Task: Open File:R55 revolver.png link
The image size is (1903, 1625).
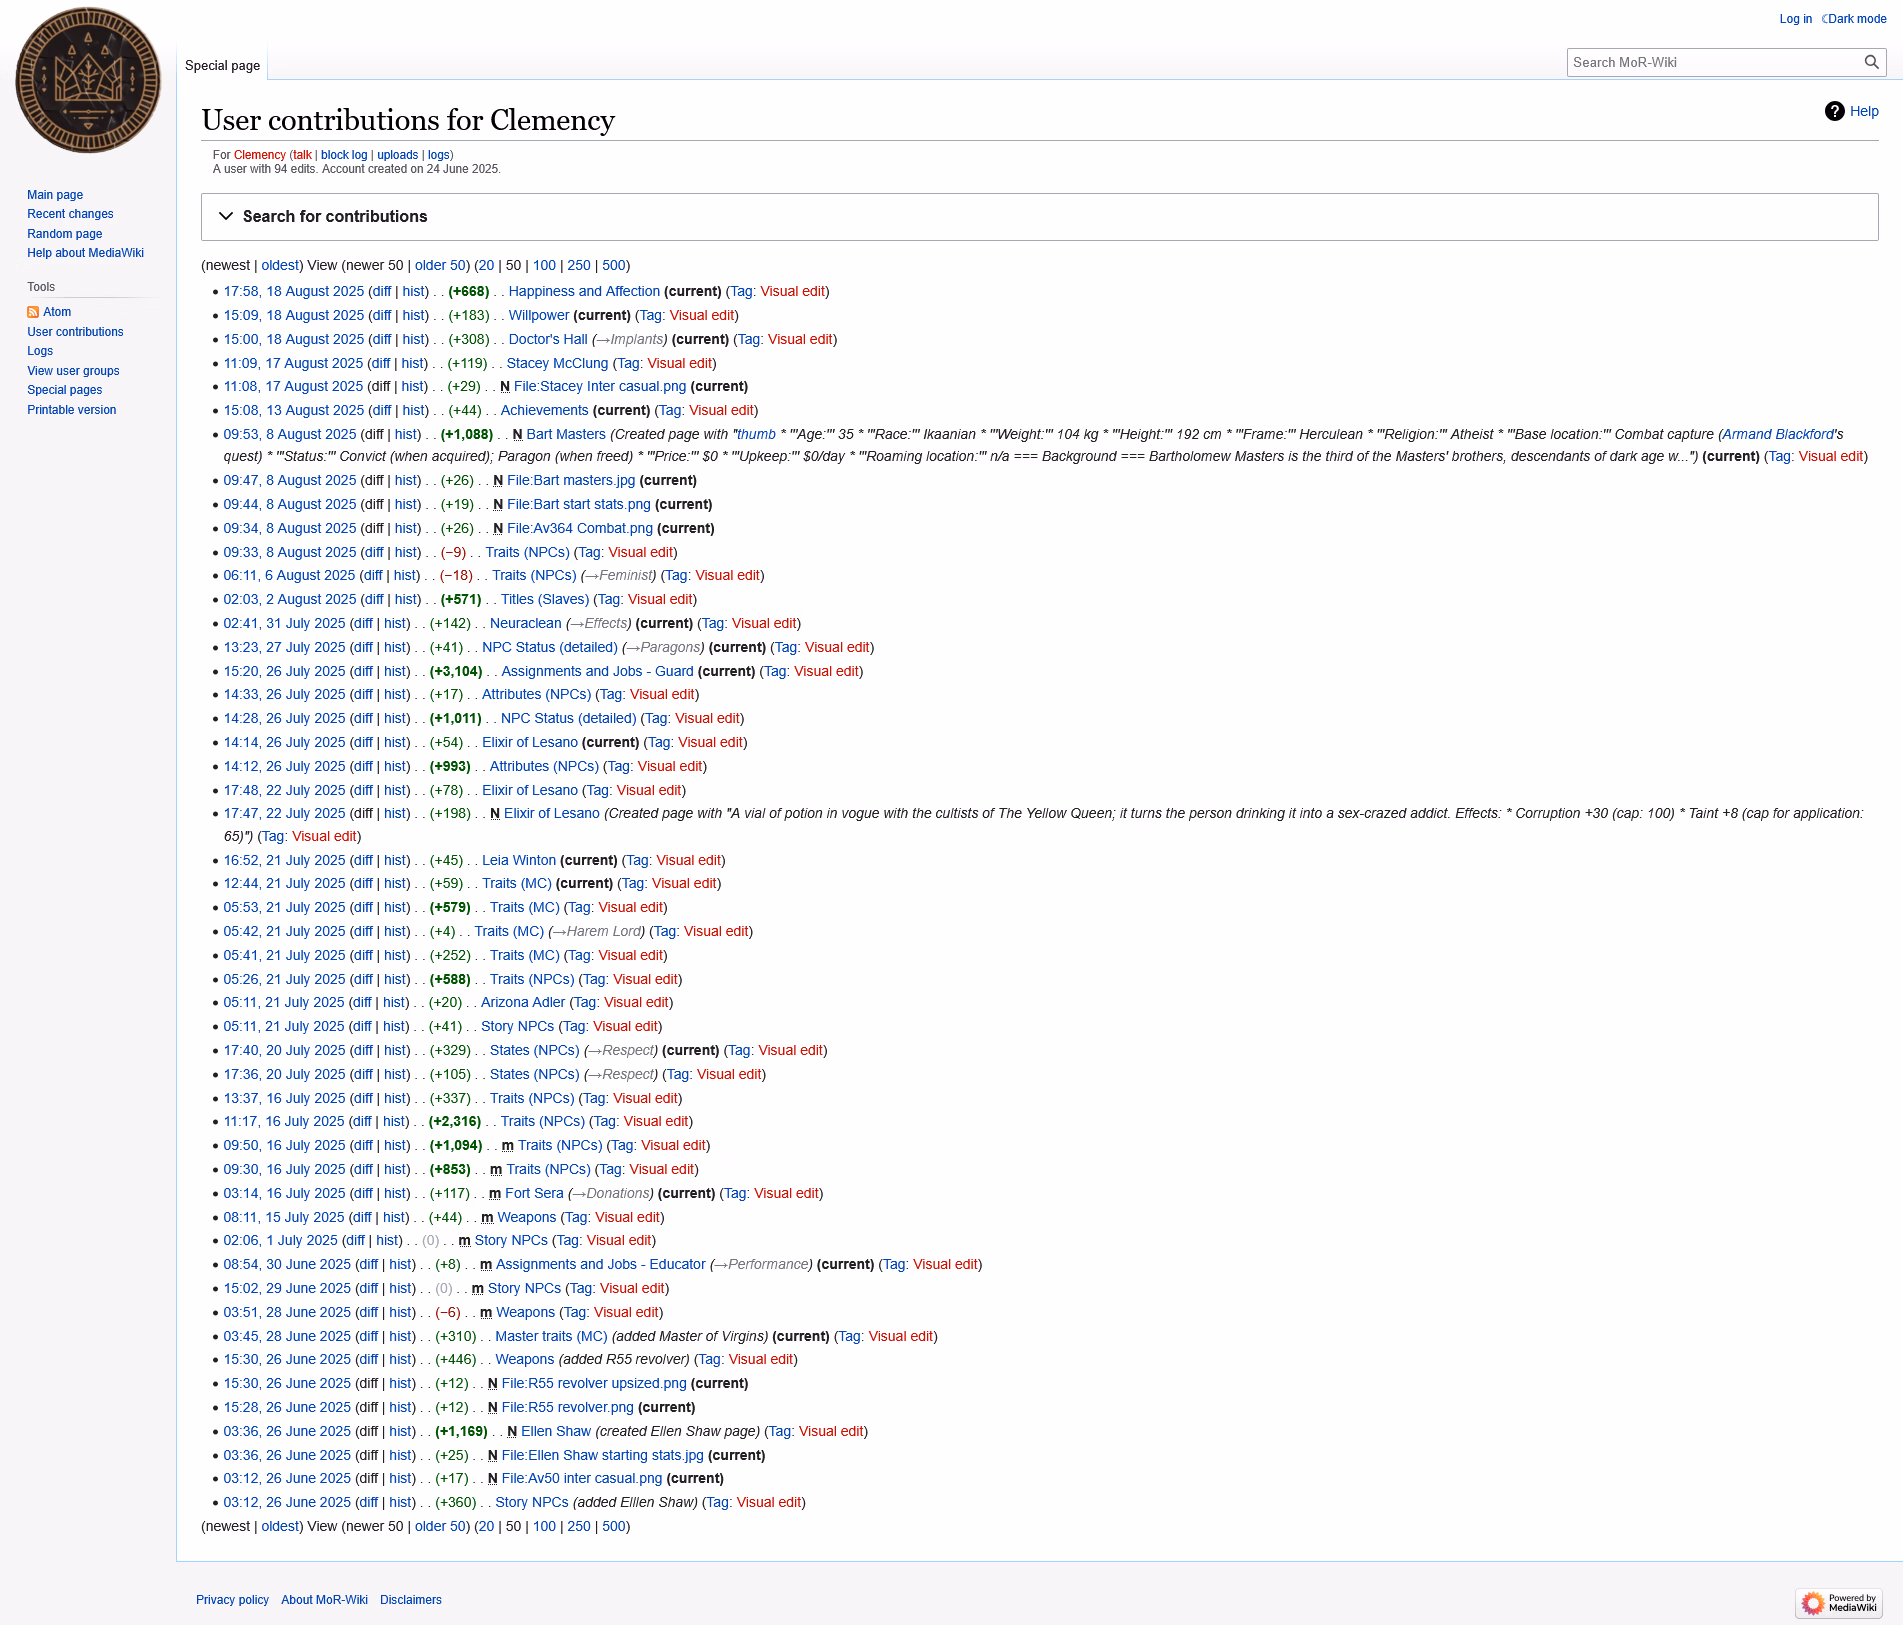Action: click(x=567, y=1408)
